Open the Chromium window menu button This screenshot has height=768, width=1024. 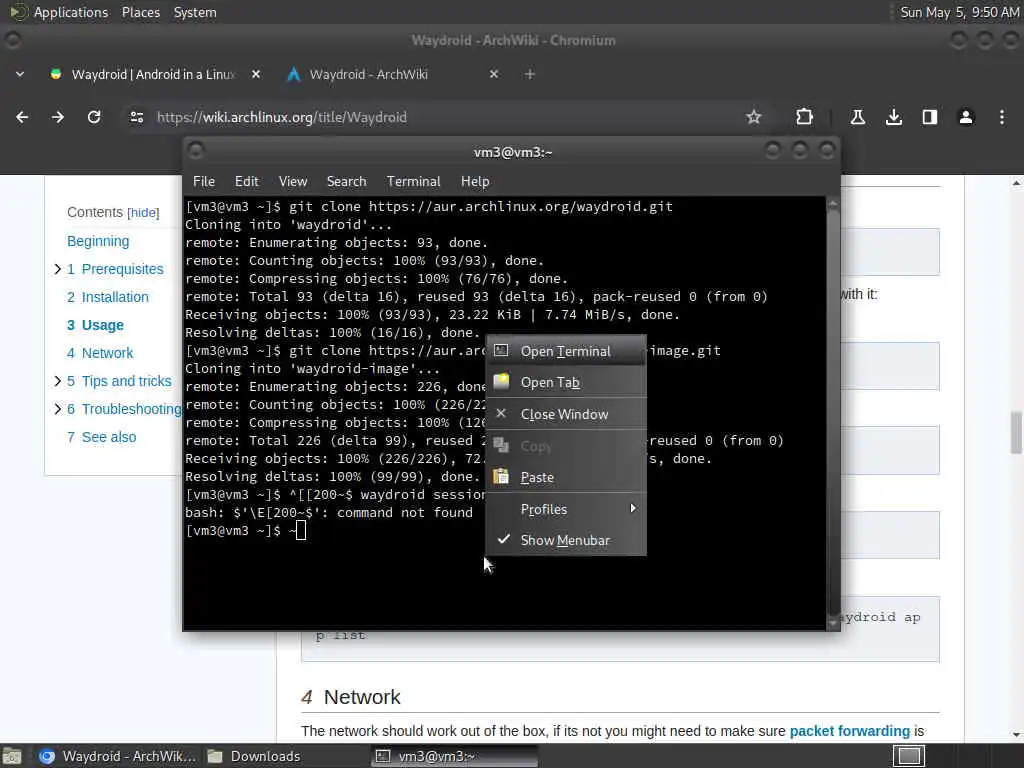(12, 40)
